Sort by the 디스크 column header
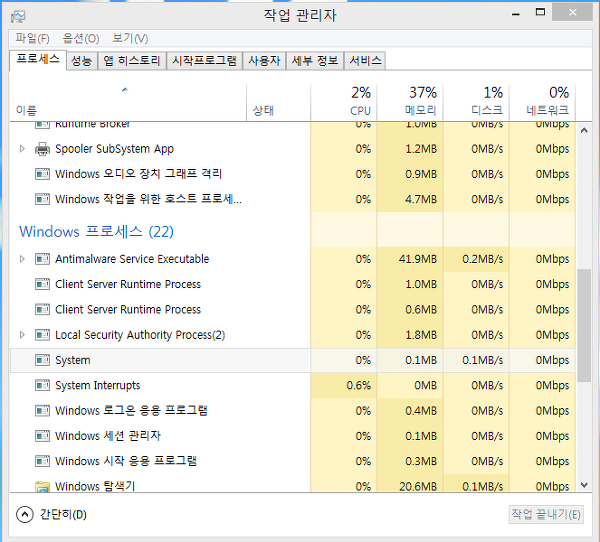 [x=476, y=102]
